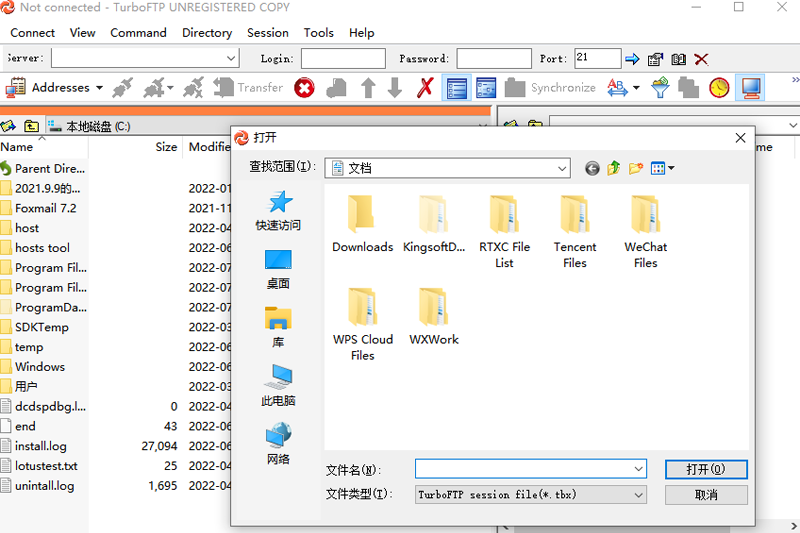Viewport: 800px width, 533px height.
Task: Click the funnel filter icon
Action: [x=660, y=88]
